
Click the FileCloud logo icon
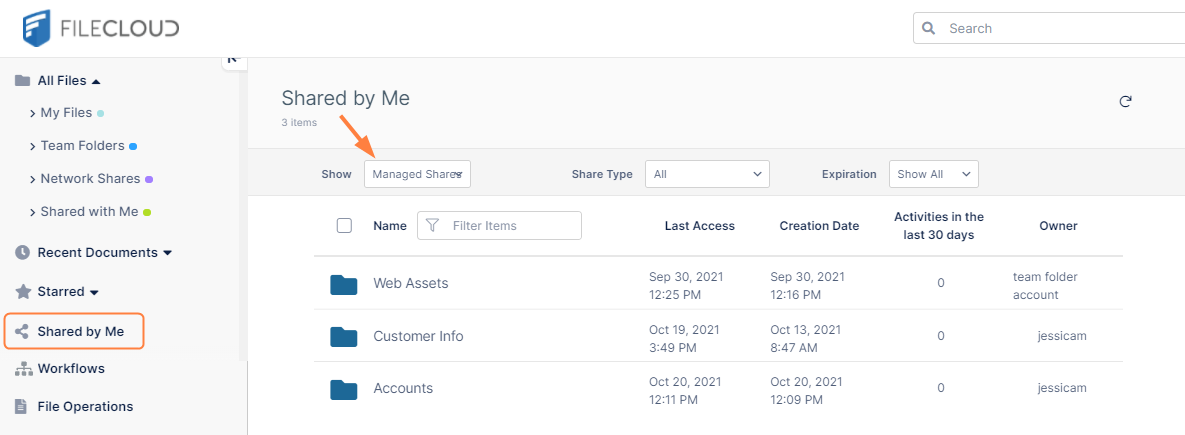coord(38,28)
